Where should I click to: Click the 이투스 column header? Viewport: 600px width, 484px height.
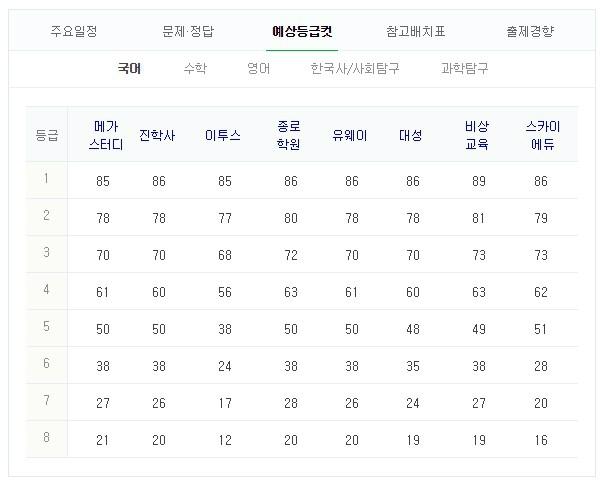point(223,135)
